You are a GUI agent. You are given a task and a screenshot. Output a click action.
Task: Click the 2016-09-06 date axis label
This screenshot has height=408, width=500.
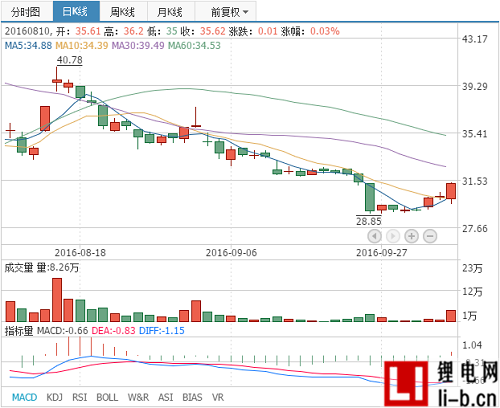231,253
